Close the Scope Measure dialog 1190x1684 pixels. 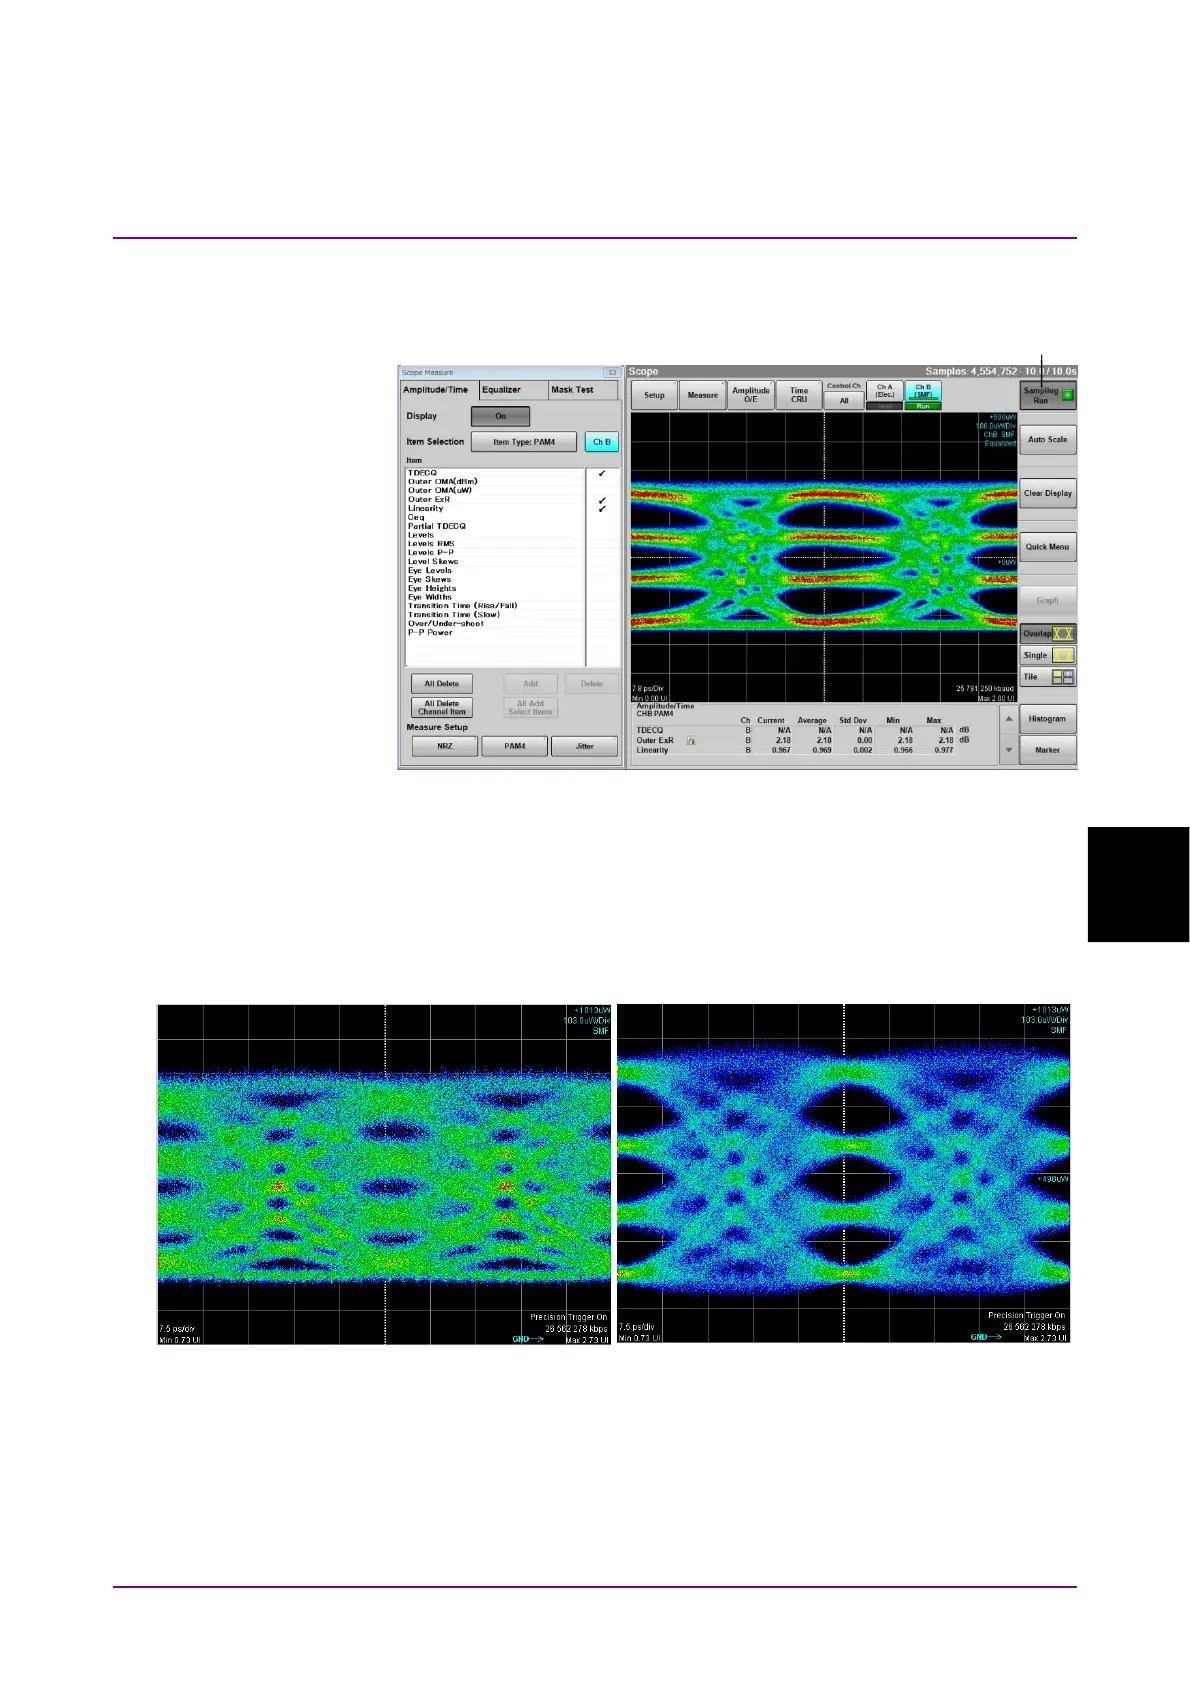[612, 373]
